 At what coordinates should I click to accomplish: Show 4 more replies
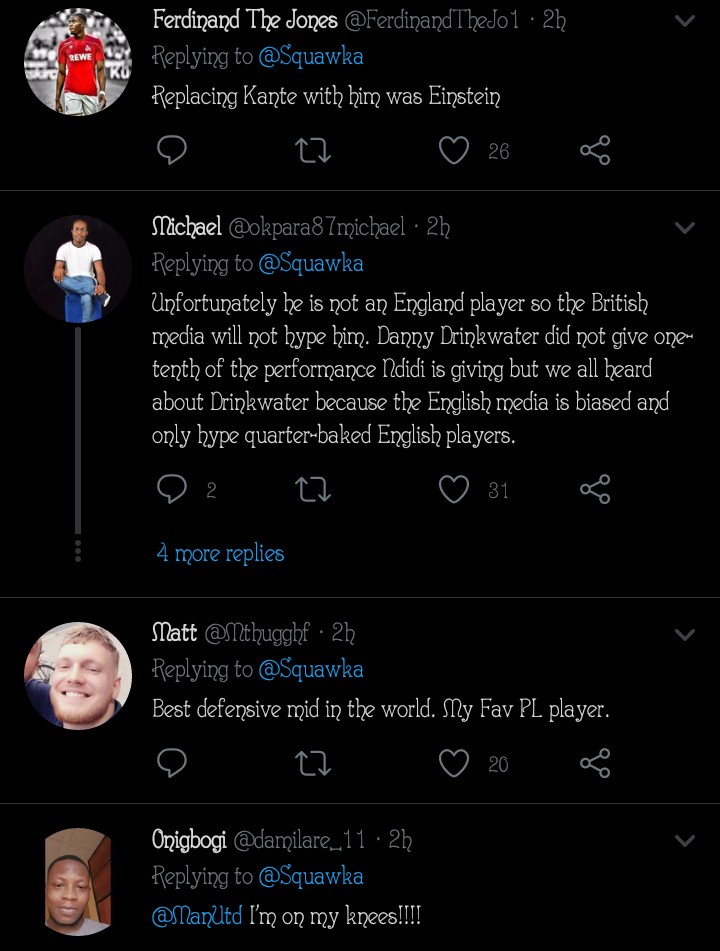click(x=220, y=553)
